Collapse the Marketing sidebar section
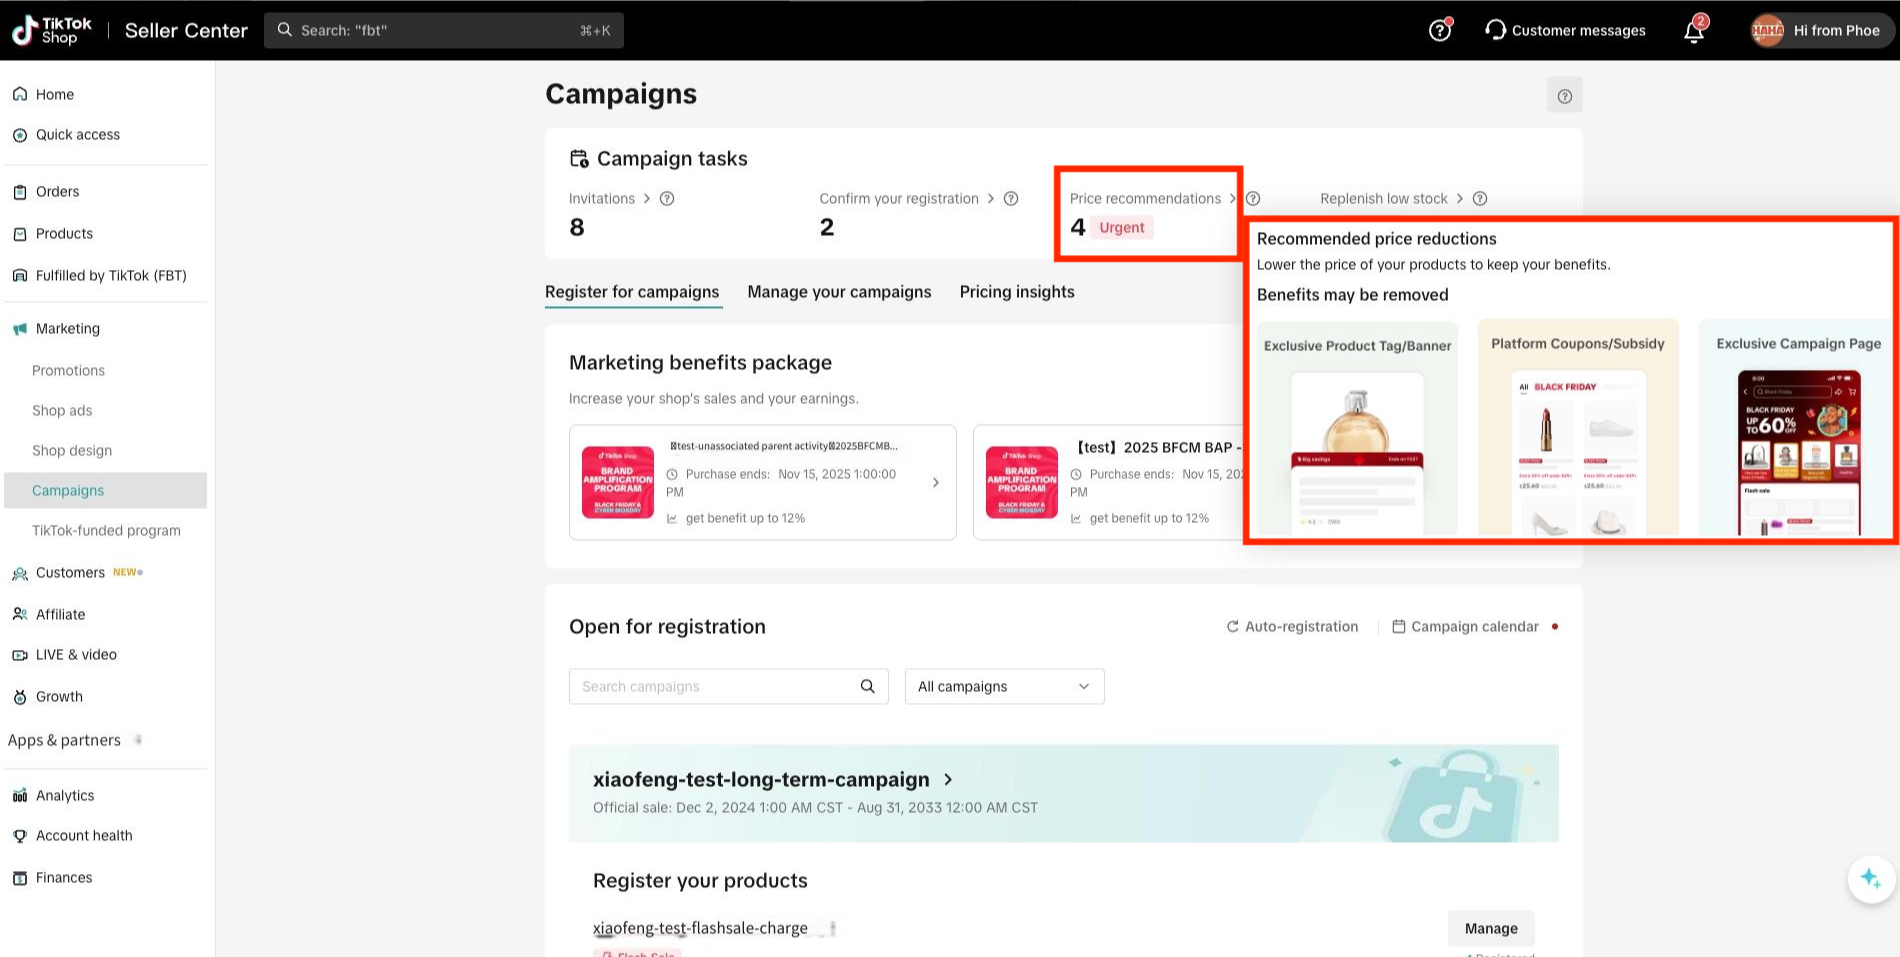The image size is (1900, 957). coord(68,328)
